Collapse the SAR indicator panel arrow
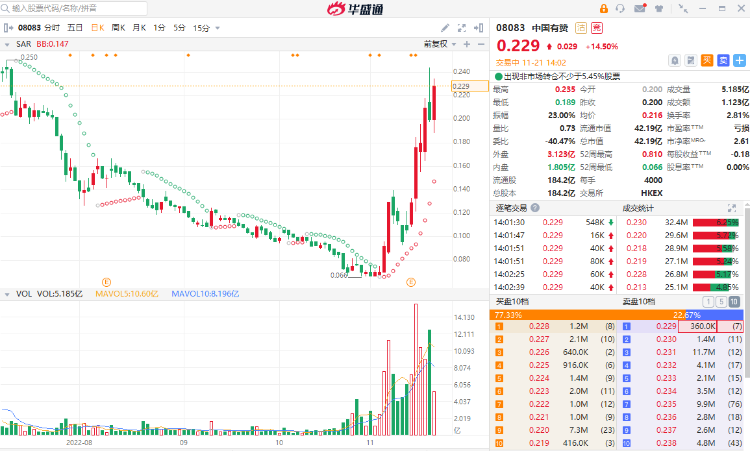This screenshot has height=451, width=750. tap(7, 44)
